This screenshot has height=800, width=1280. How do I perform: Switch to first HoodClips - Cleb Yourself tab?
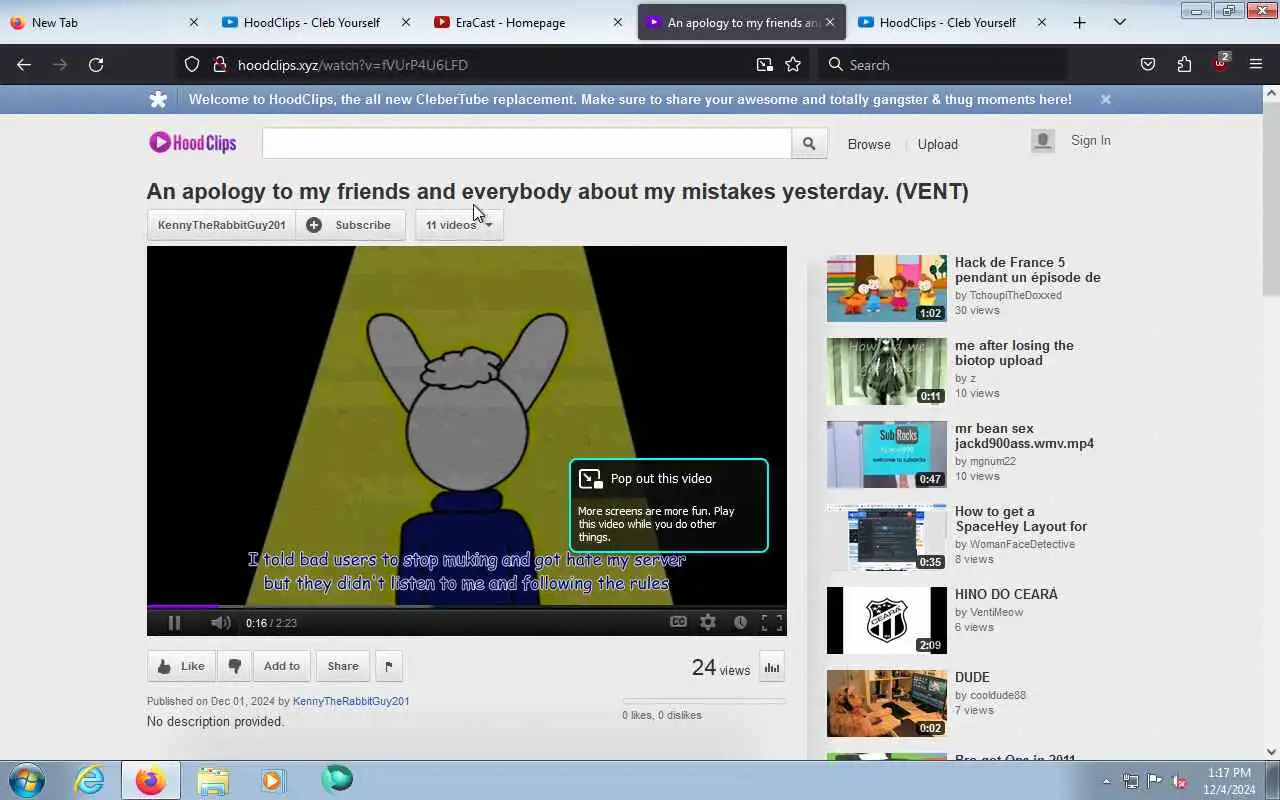(x=318, y=22)
